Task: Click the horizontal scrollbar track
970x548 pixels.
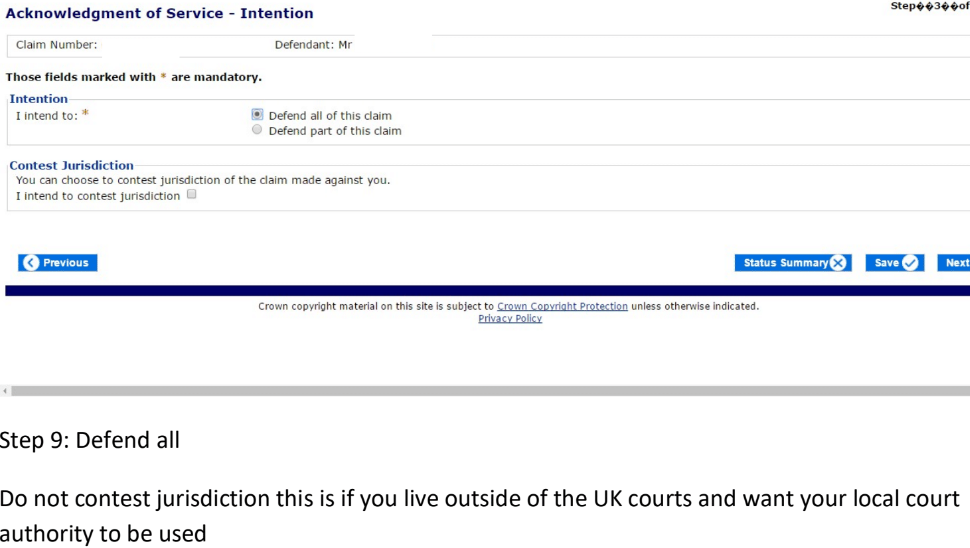Action: point(490,391)
